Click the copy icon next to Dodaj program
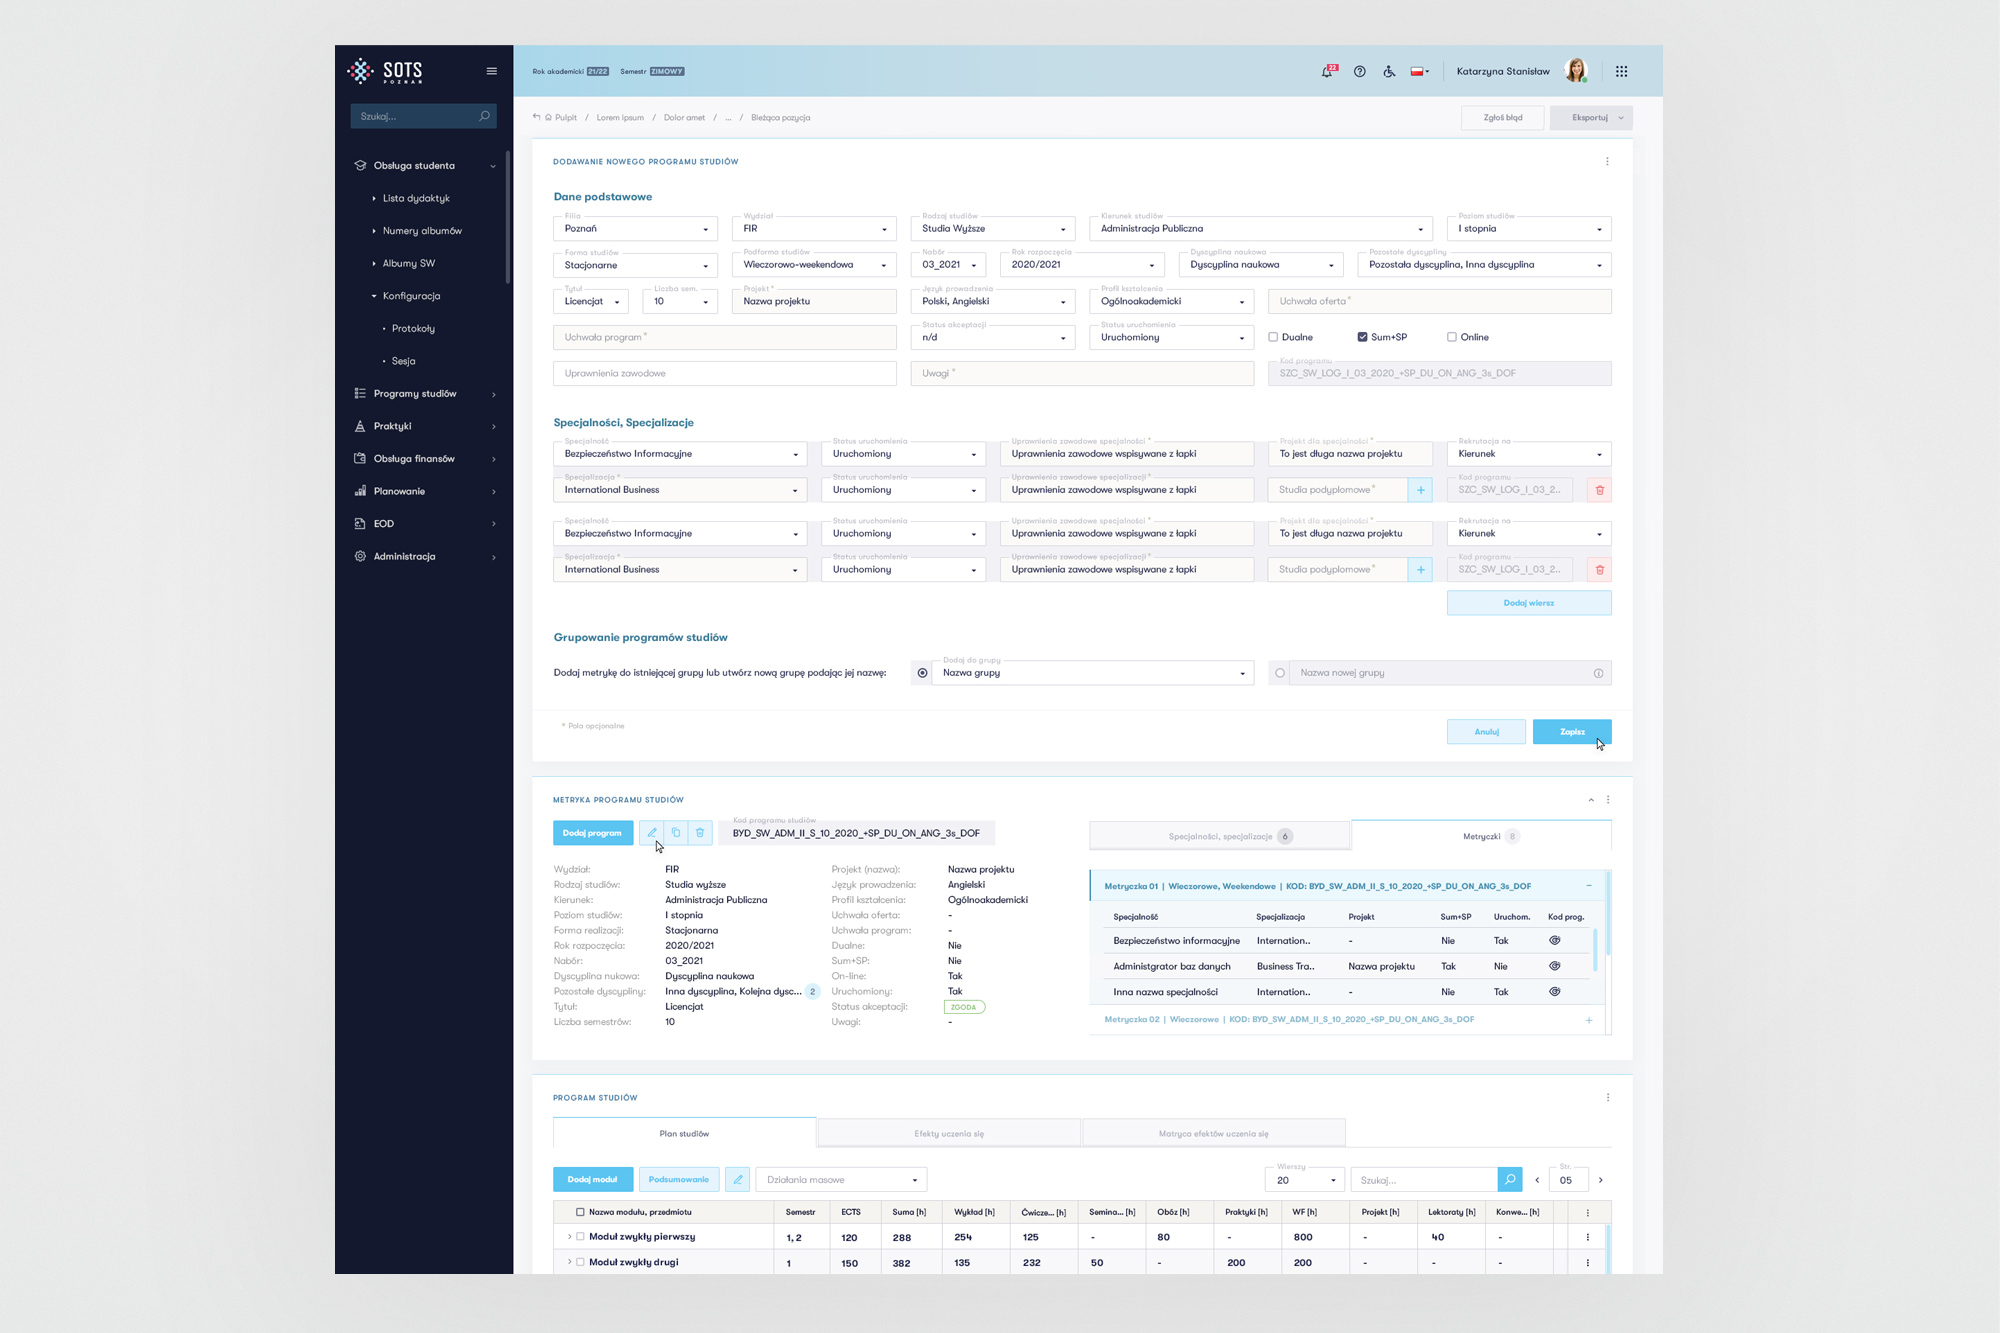The image size is (2000, 1333). pyautogui.click(x=676, y=833)
